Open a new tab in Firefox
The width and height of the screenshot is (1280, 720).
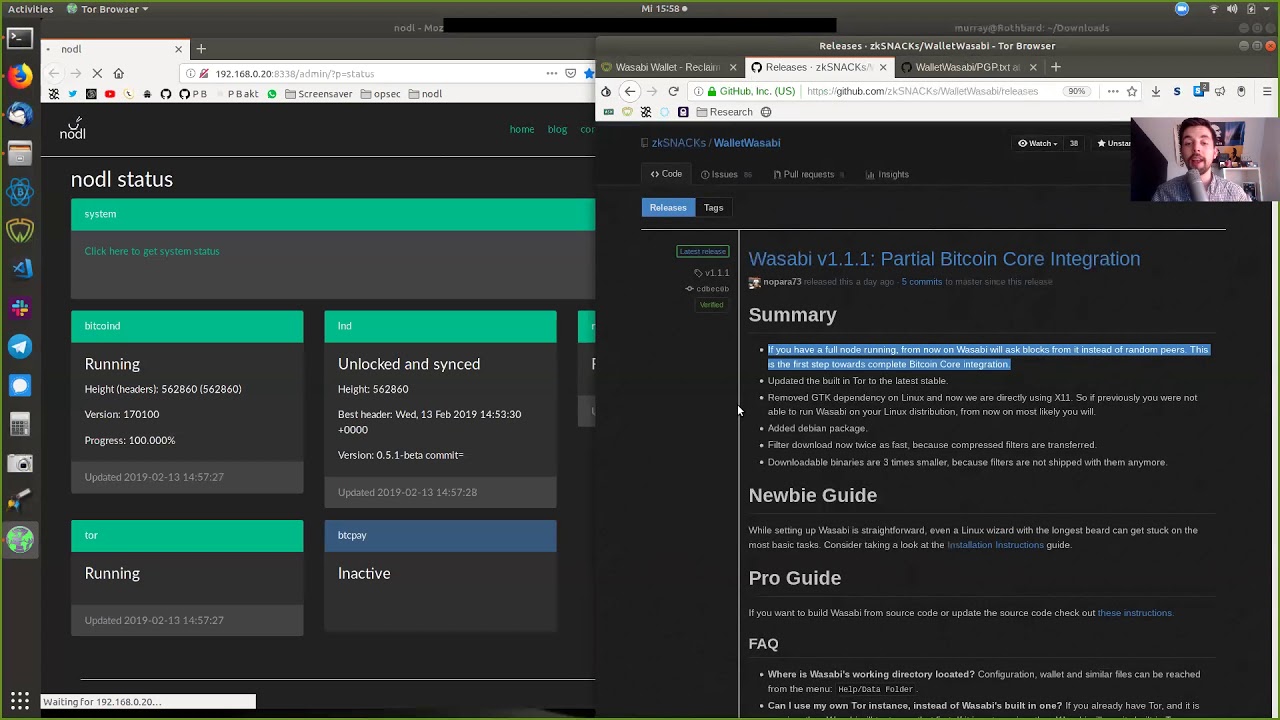pyautogui.click(x=201, y=48)
